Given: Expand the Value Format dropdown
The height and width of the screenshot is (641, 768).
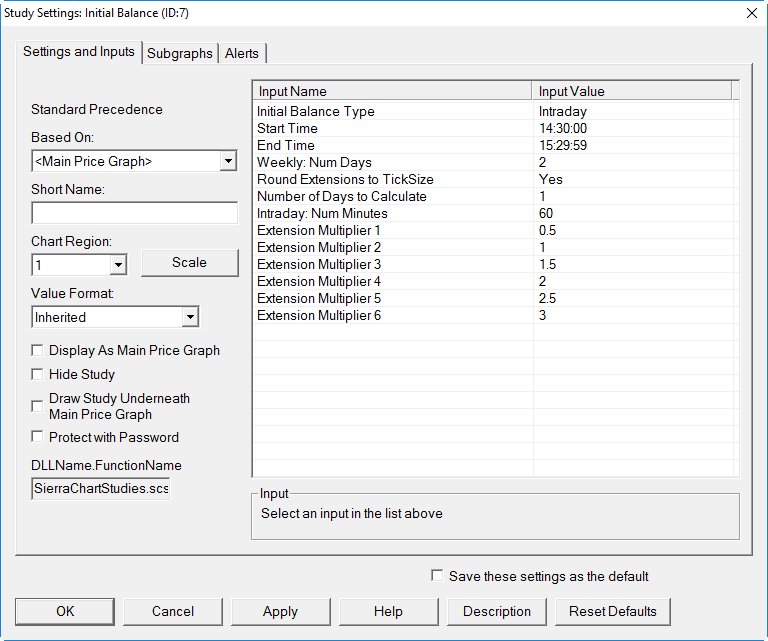Looking at the screenshot, I should (190, 317).
